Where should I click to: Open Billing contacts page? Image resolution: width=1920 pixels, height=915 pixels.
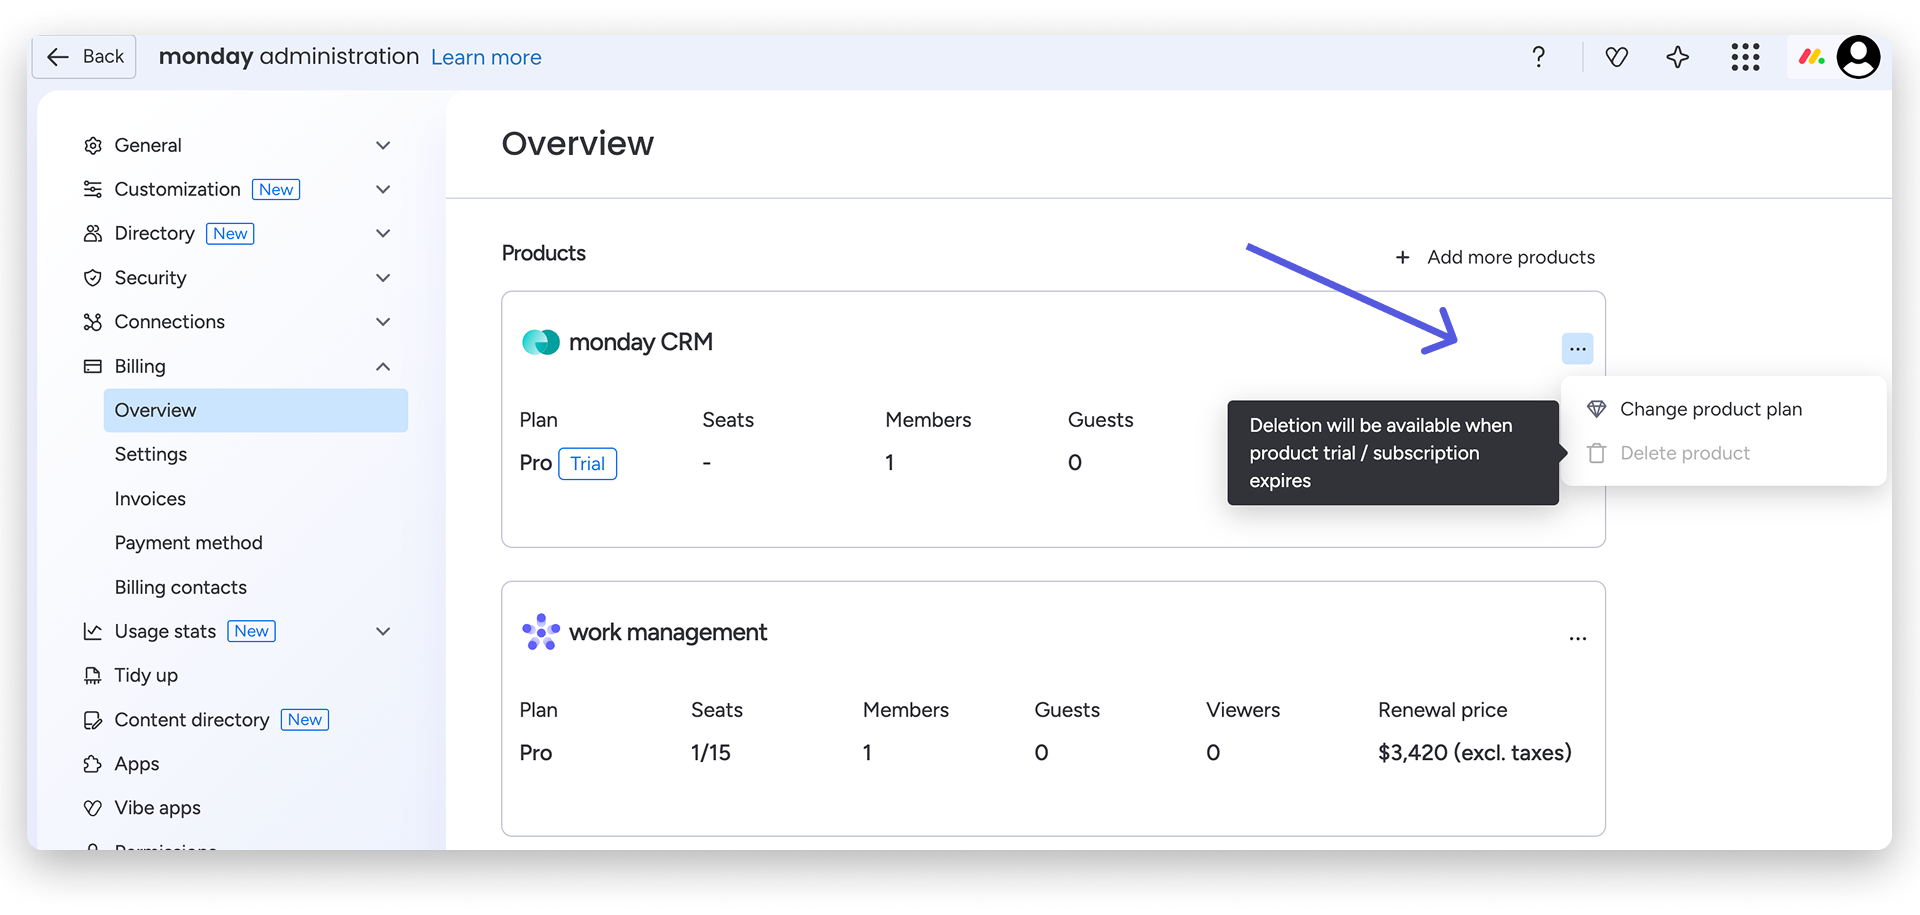(180, 588)
